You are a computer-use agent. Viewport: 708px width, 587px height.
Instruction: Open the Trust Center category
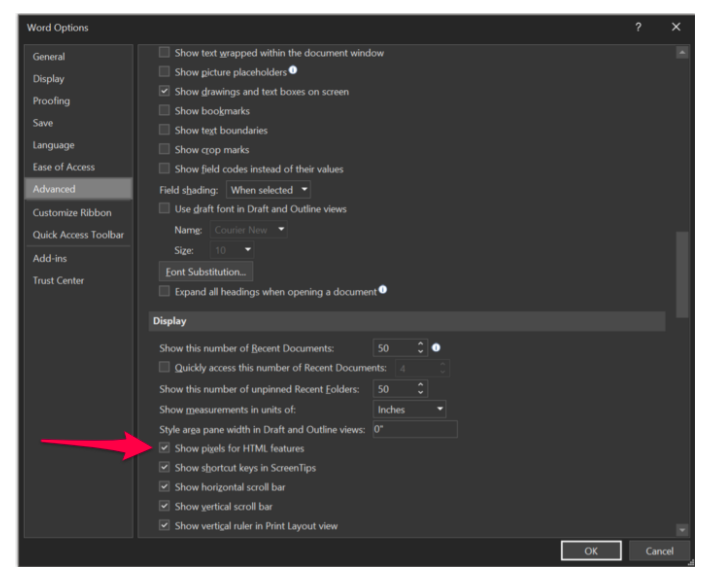tap(58, 281)
